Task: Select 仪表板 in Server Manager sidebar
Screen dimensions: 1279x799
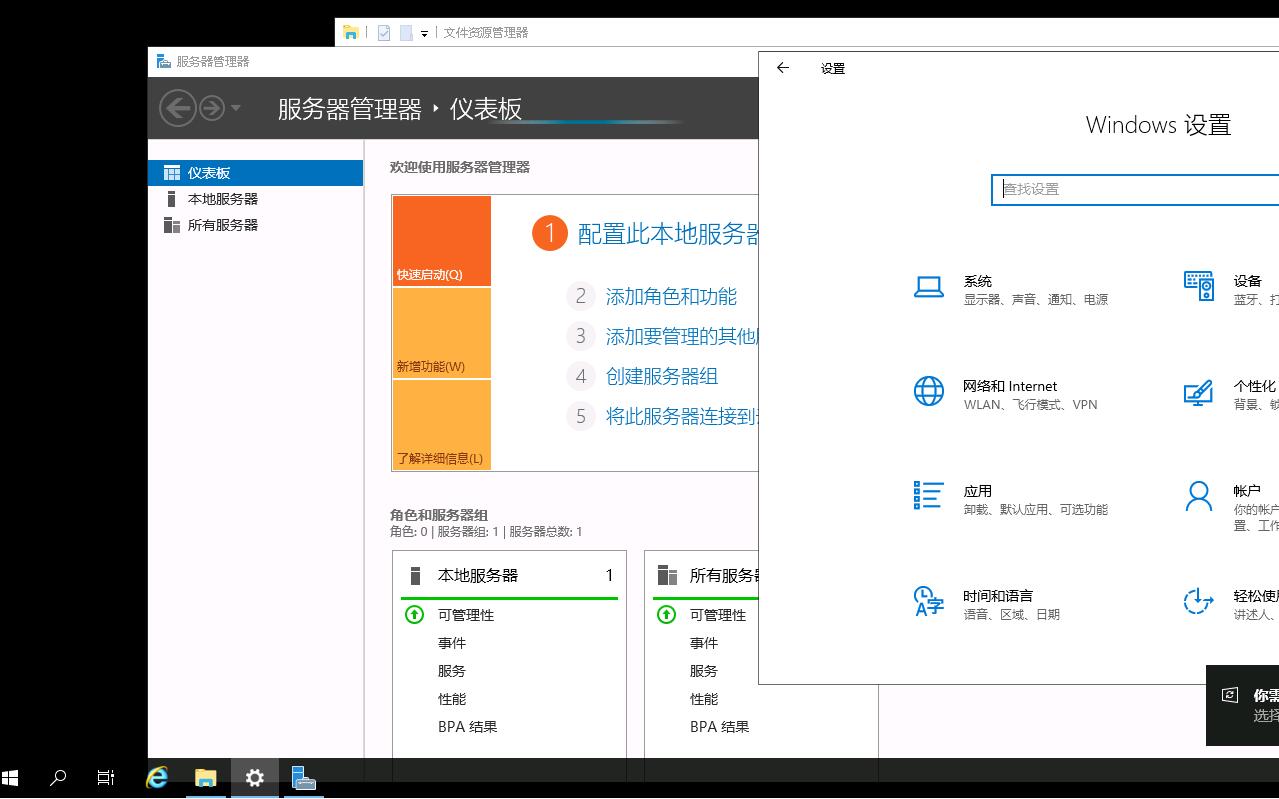Action: tap(255, 173)
